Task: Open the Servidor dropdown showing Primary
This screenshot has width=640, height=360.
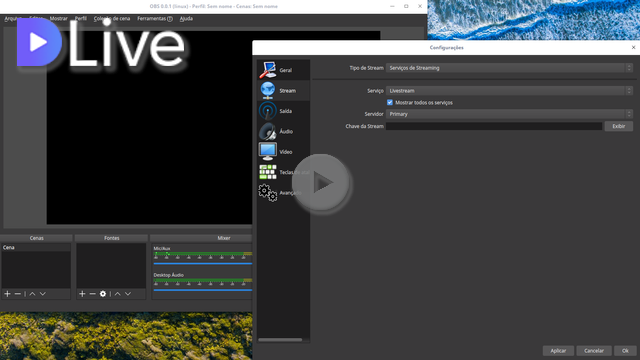Action: click(x=509, y=114)
